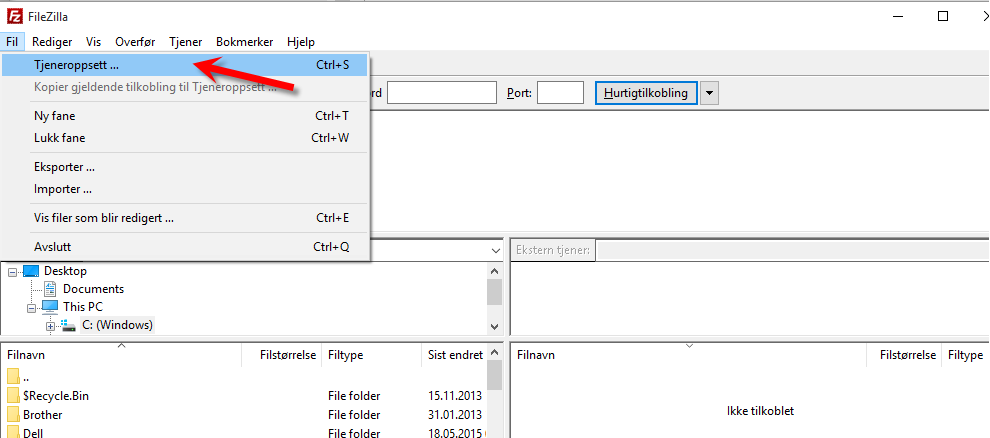Select the Dell folder name

pyautogui.click(x=33, y=433)
